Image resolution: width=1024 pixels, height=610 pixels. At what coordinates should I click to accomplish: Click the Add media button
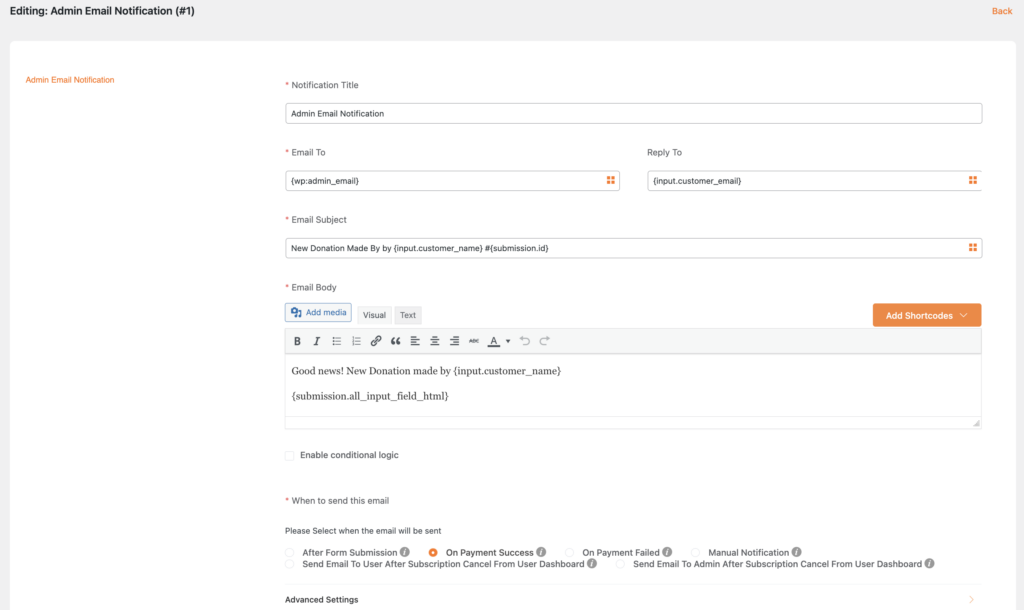click(x=318, y=313)
